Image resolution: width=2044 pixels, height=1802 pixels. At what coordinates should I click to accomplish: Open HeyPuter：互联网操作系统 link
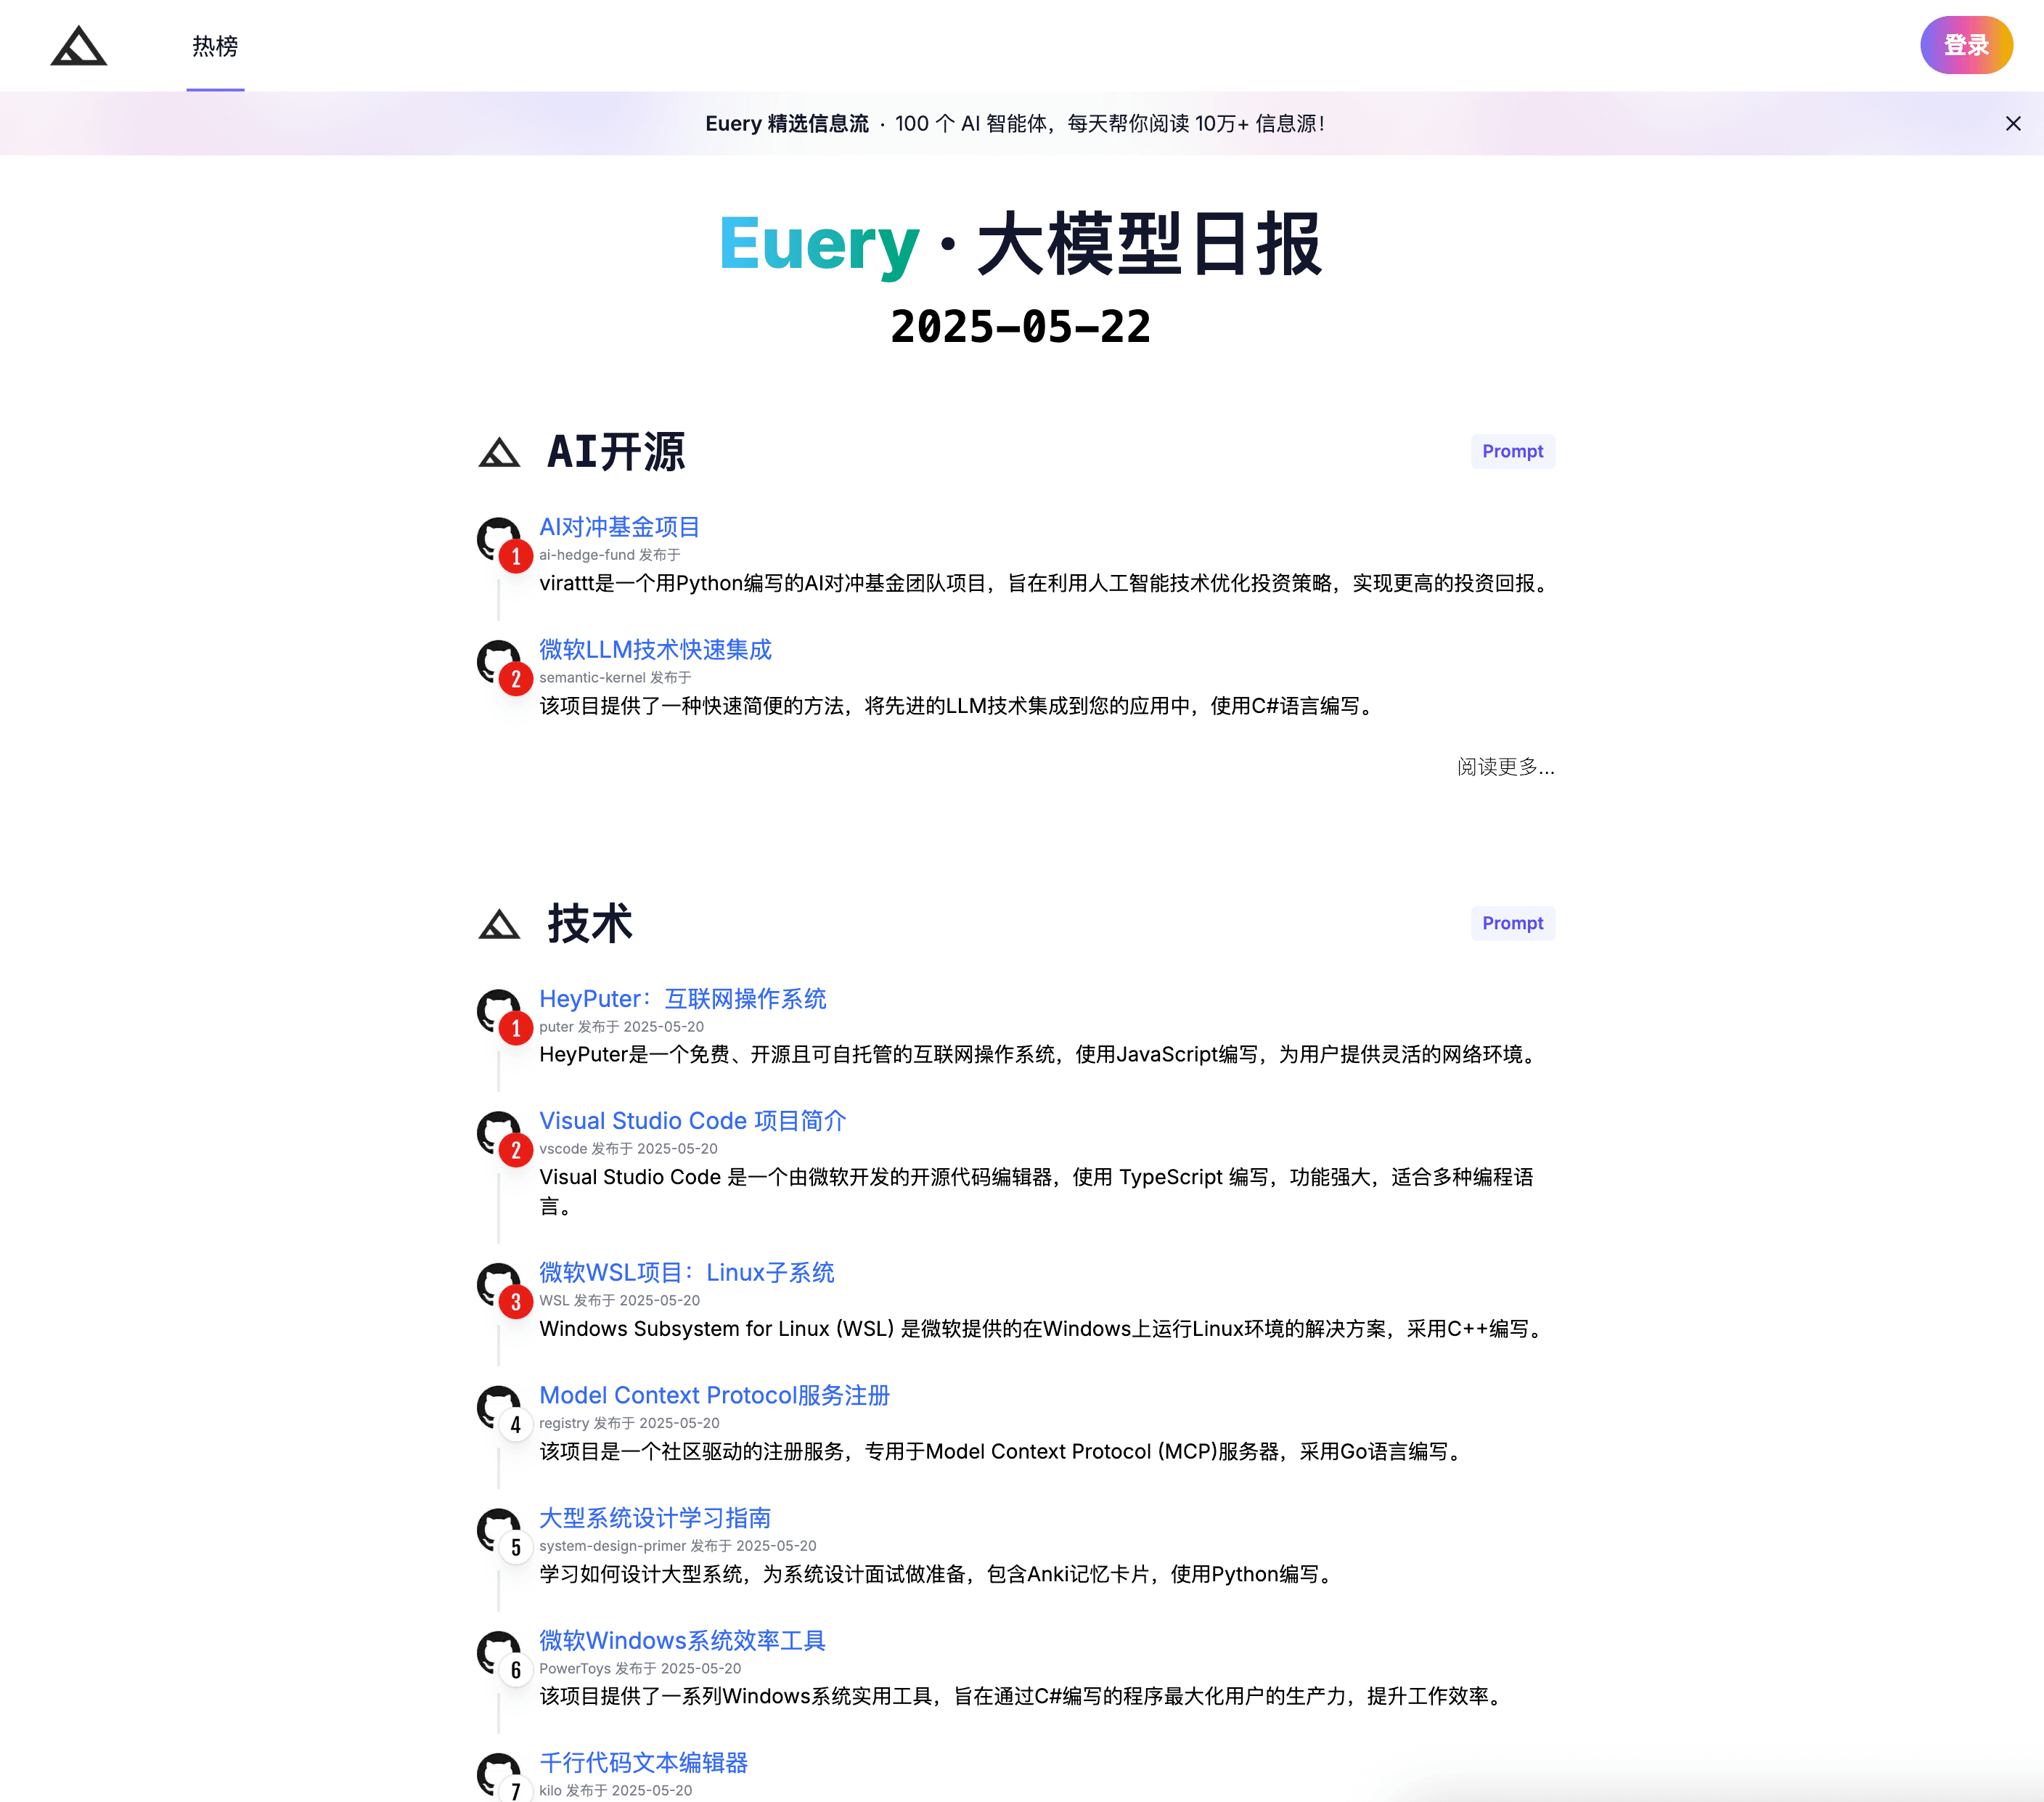pyautogui.click(x=683, y=999)
